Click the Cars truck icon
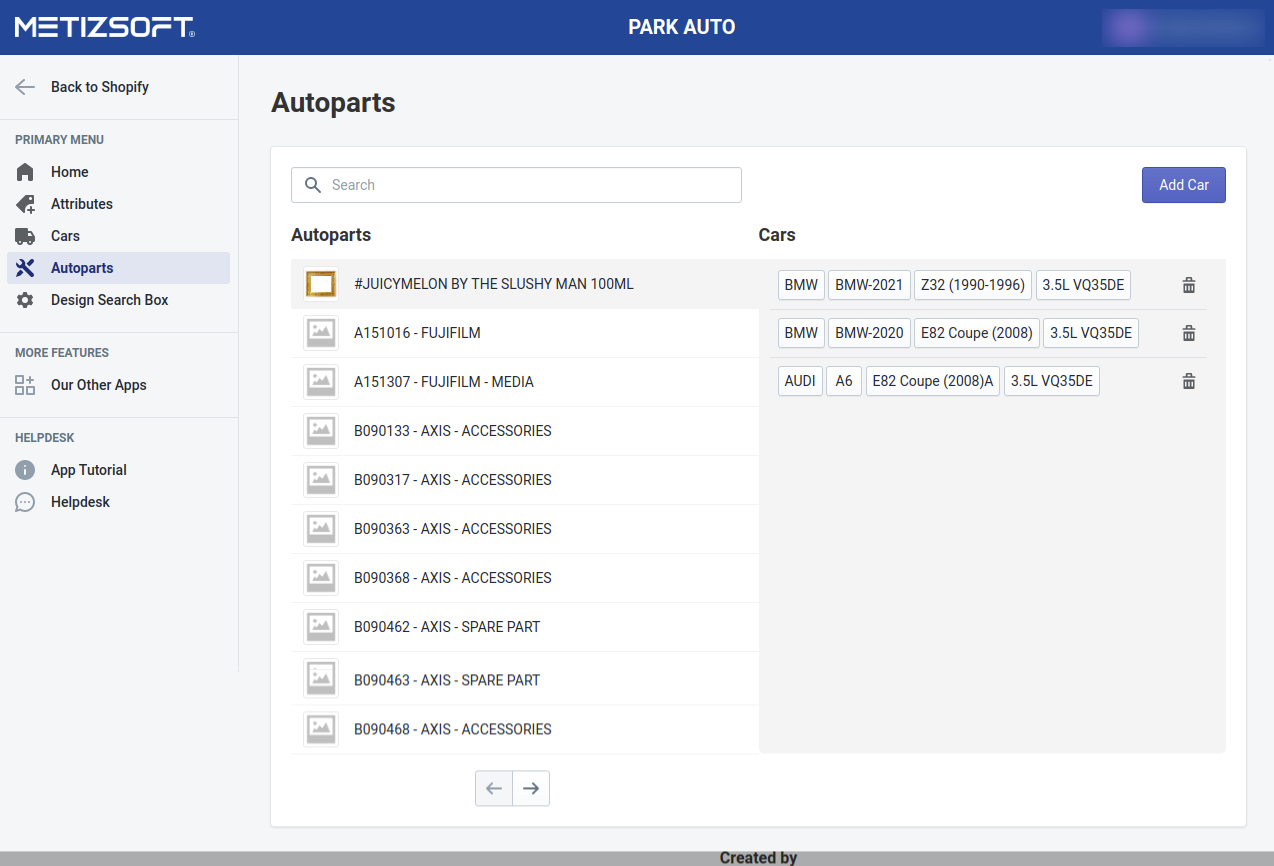1274x866 pixels. click(x=25, y=236)
